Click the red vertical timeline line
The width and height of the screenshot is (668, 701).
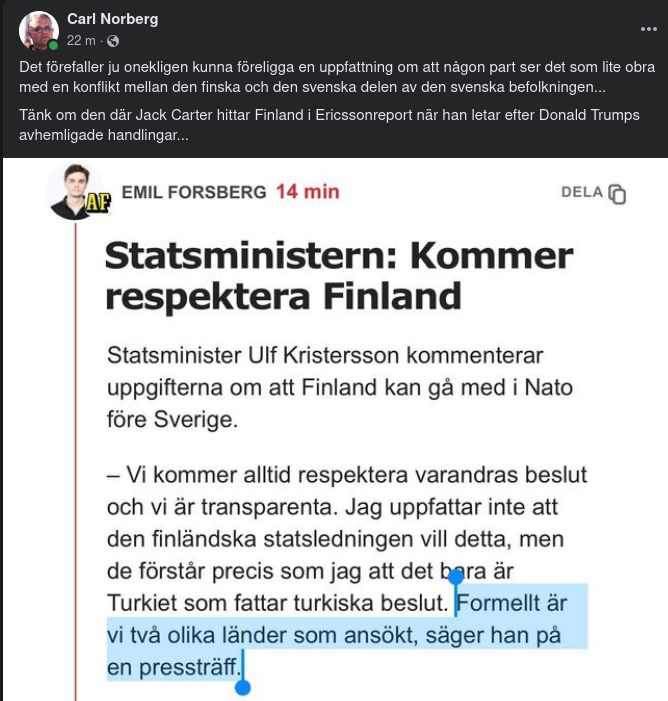tap(76, 450)
